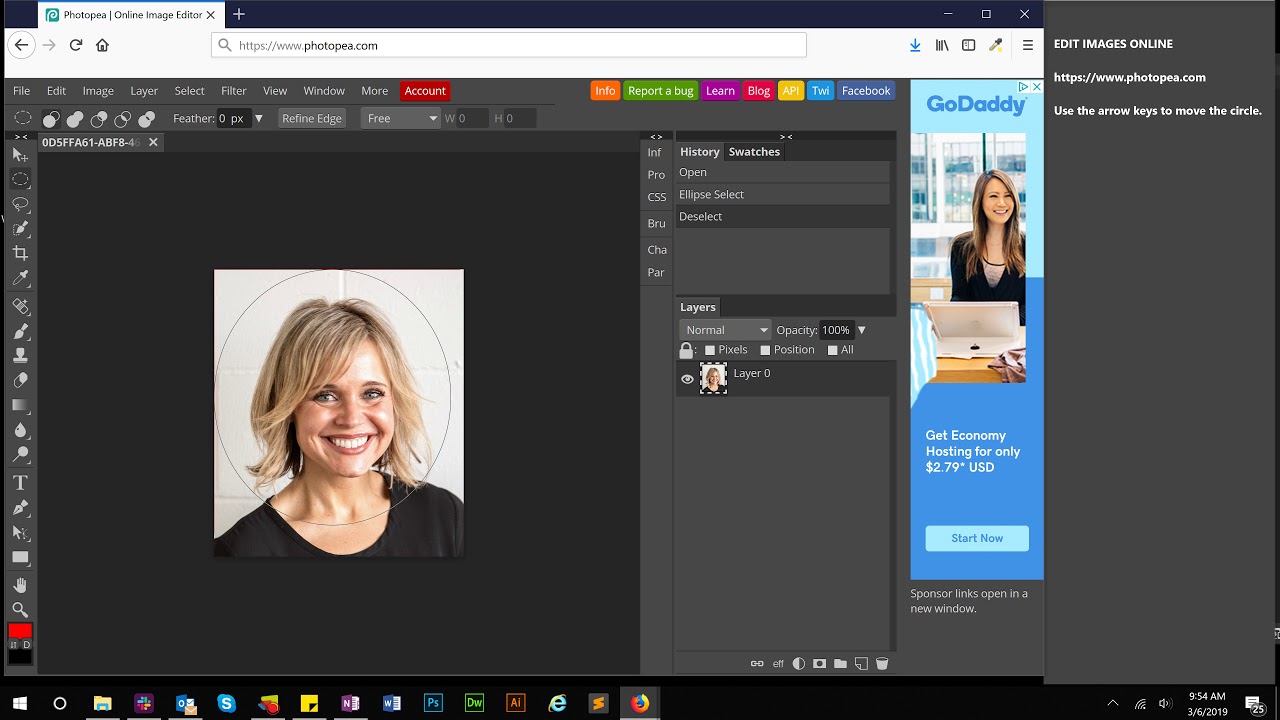Select the Blur droplet tool
The height and width of the screenshot is (720, 1280).
click(x=20, y=431)
